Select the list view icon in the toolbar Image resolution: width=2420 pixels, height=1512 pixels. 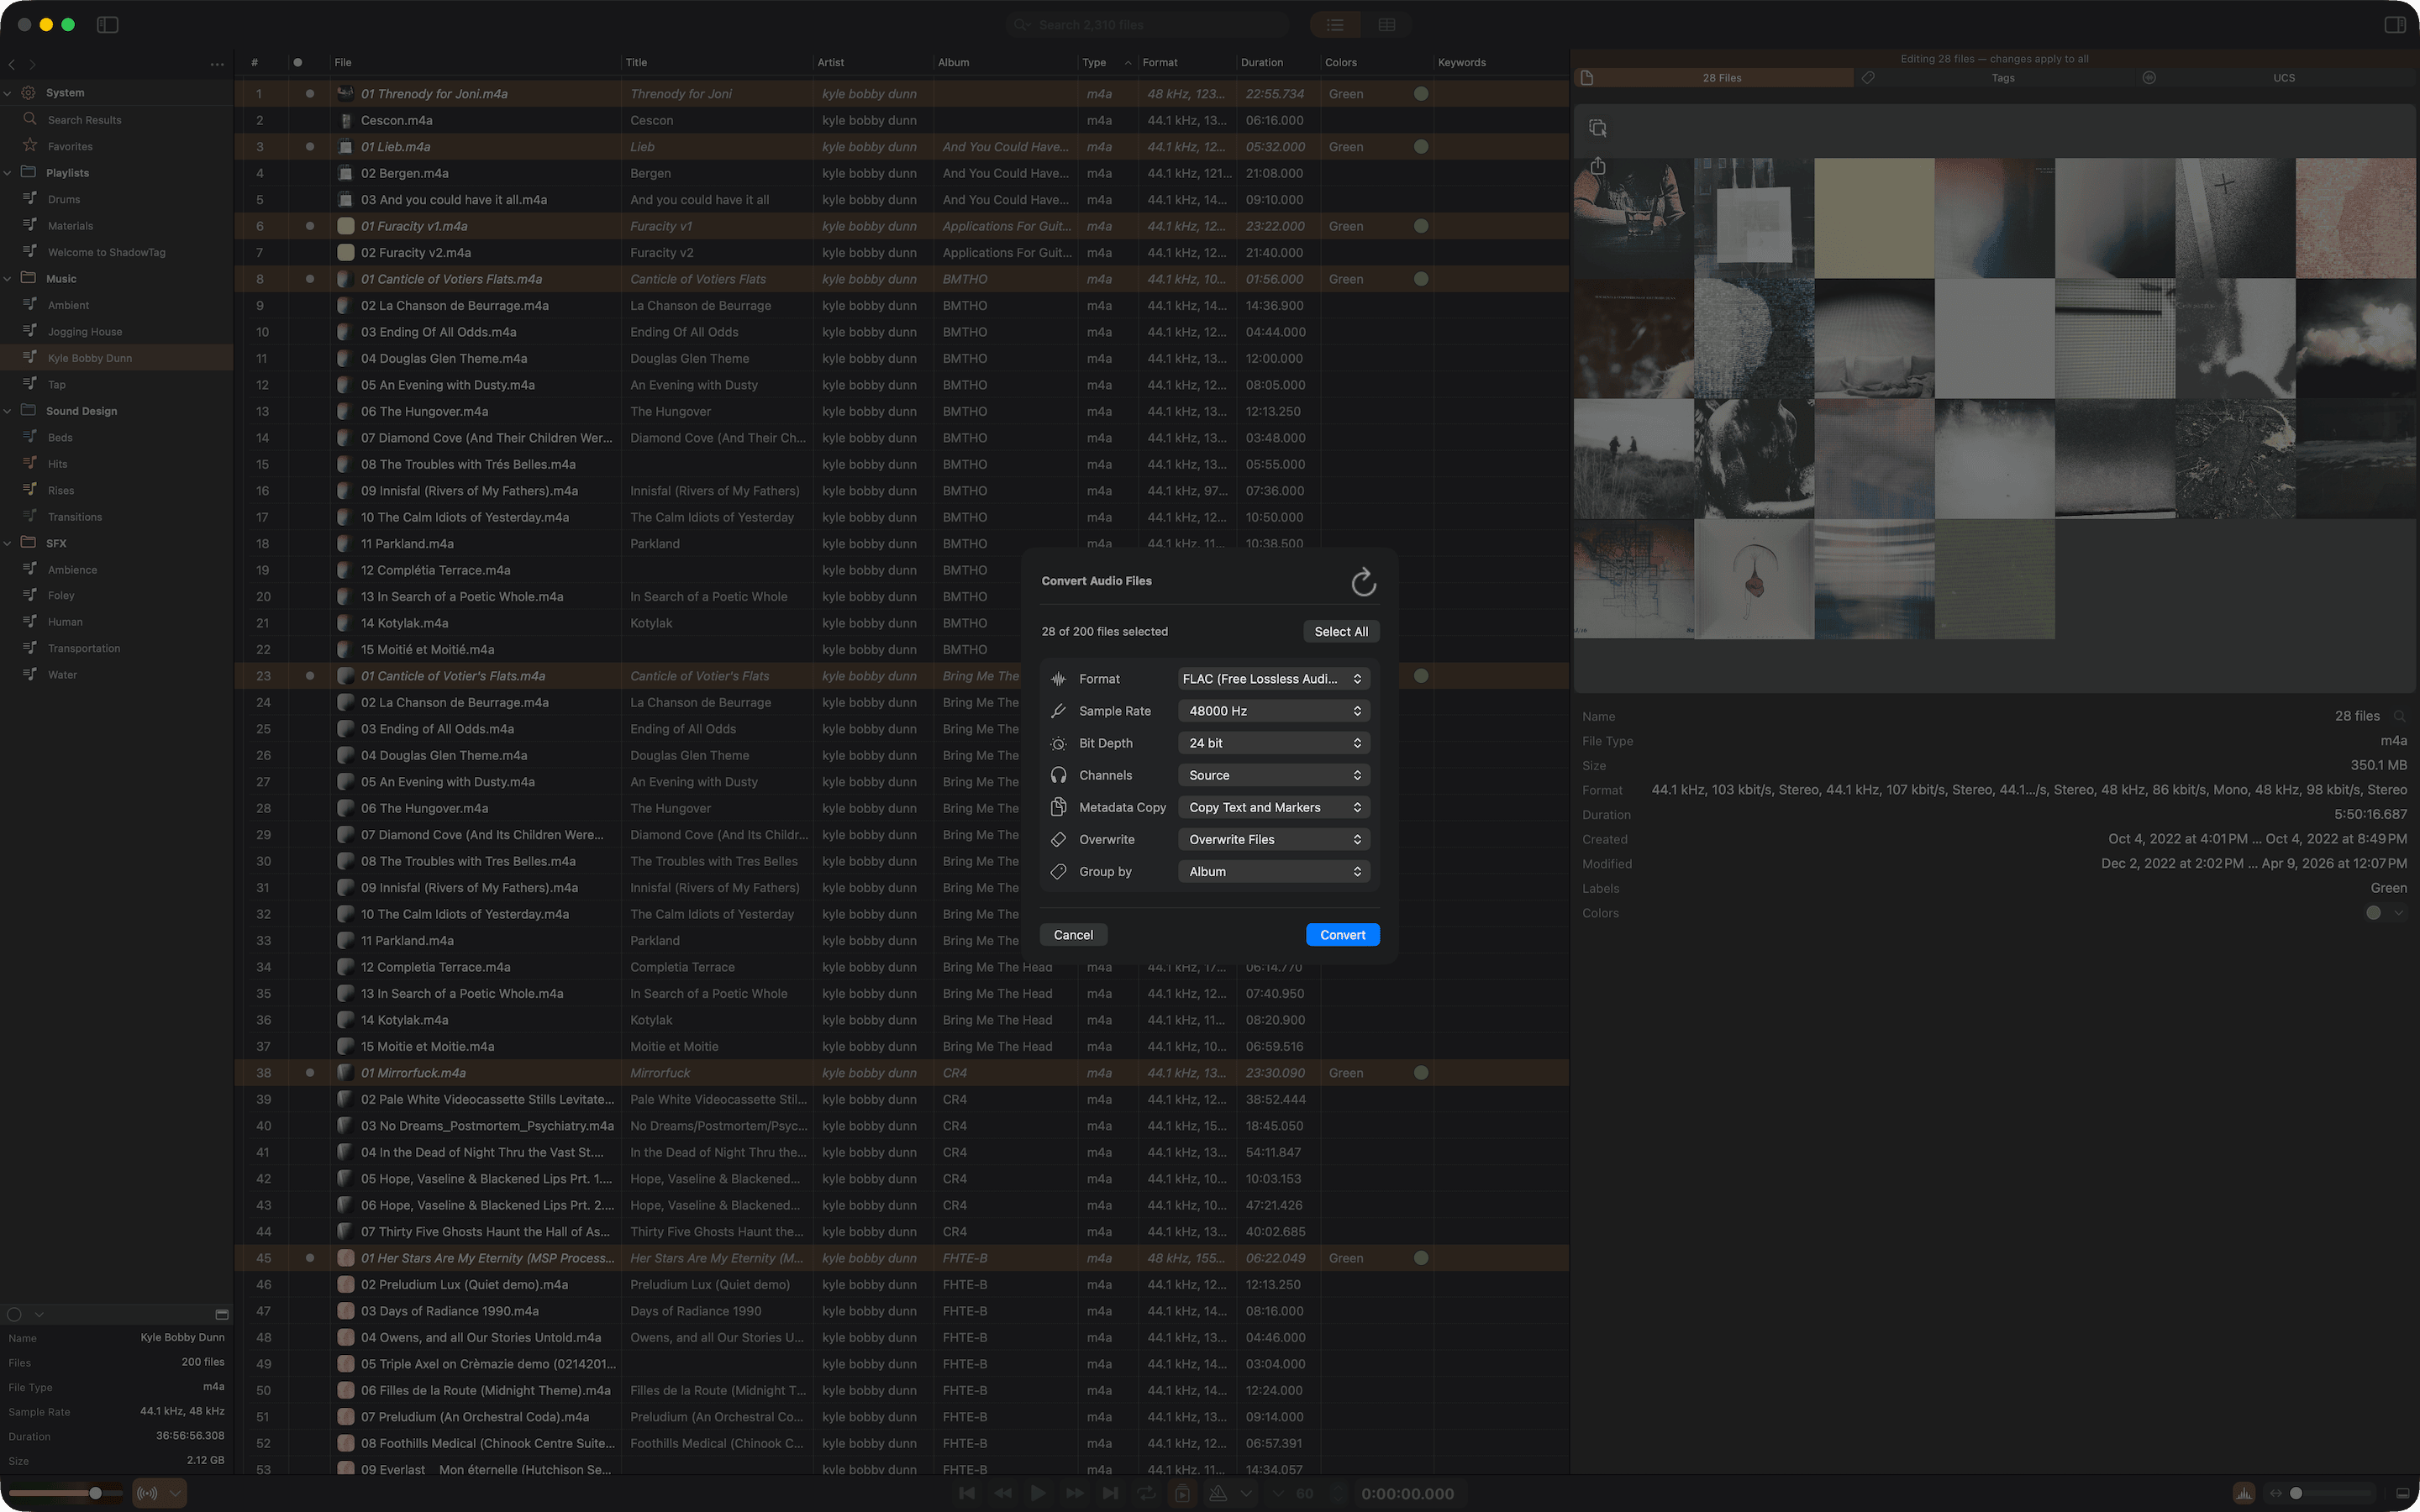click(x=1334, y=24)
